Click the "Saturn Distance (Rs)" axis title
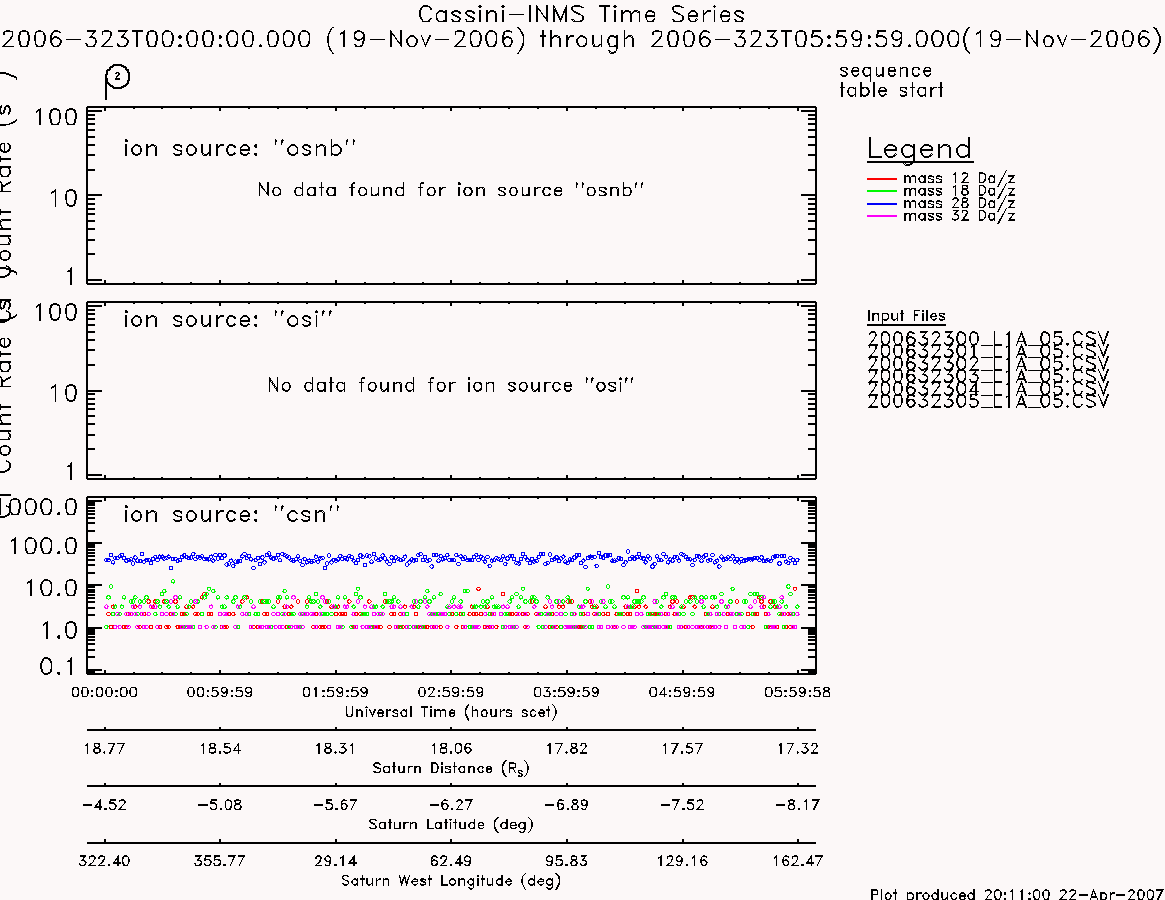 click(450, 768)
